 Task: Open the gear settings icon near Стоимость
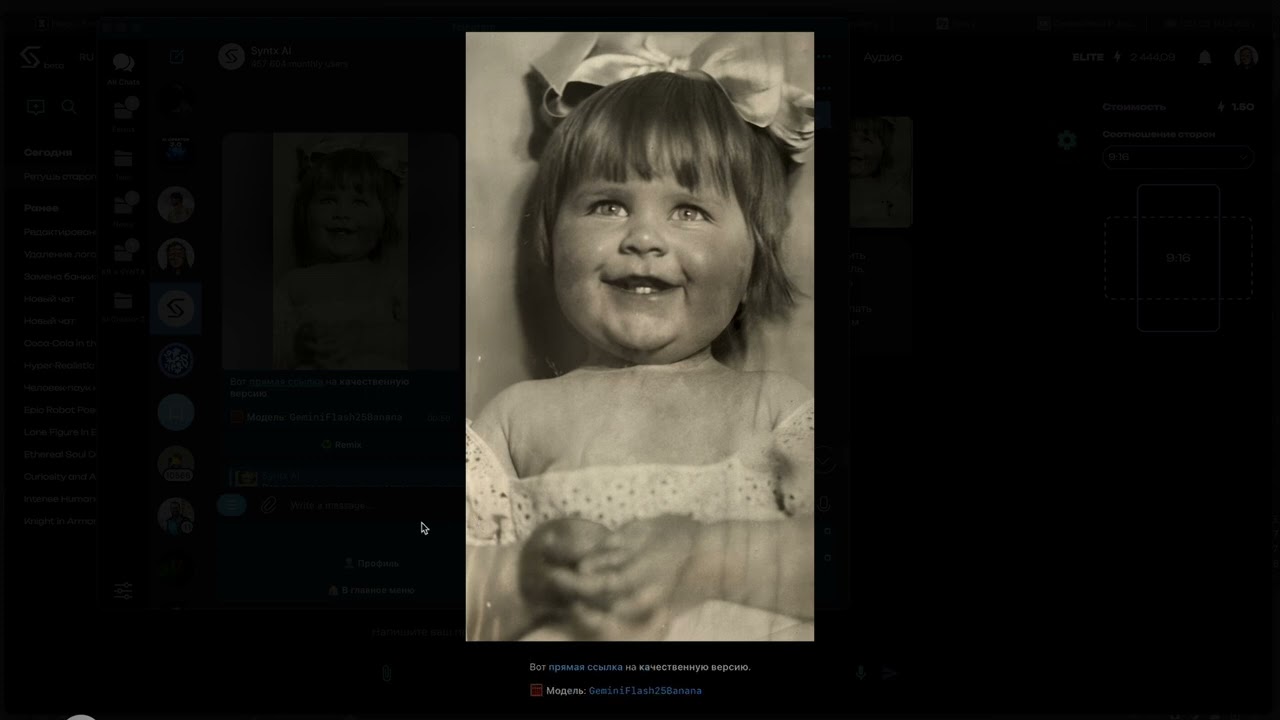1067,140
